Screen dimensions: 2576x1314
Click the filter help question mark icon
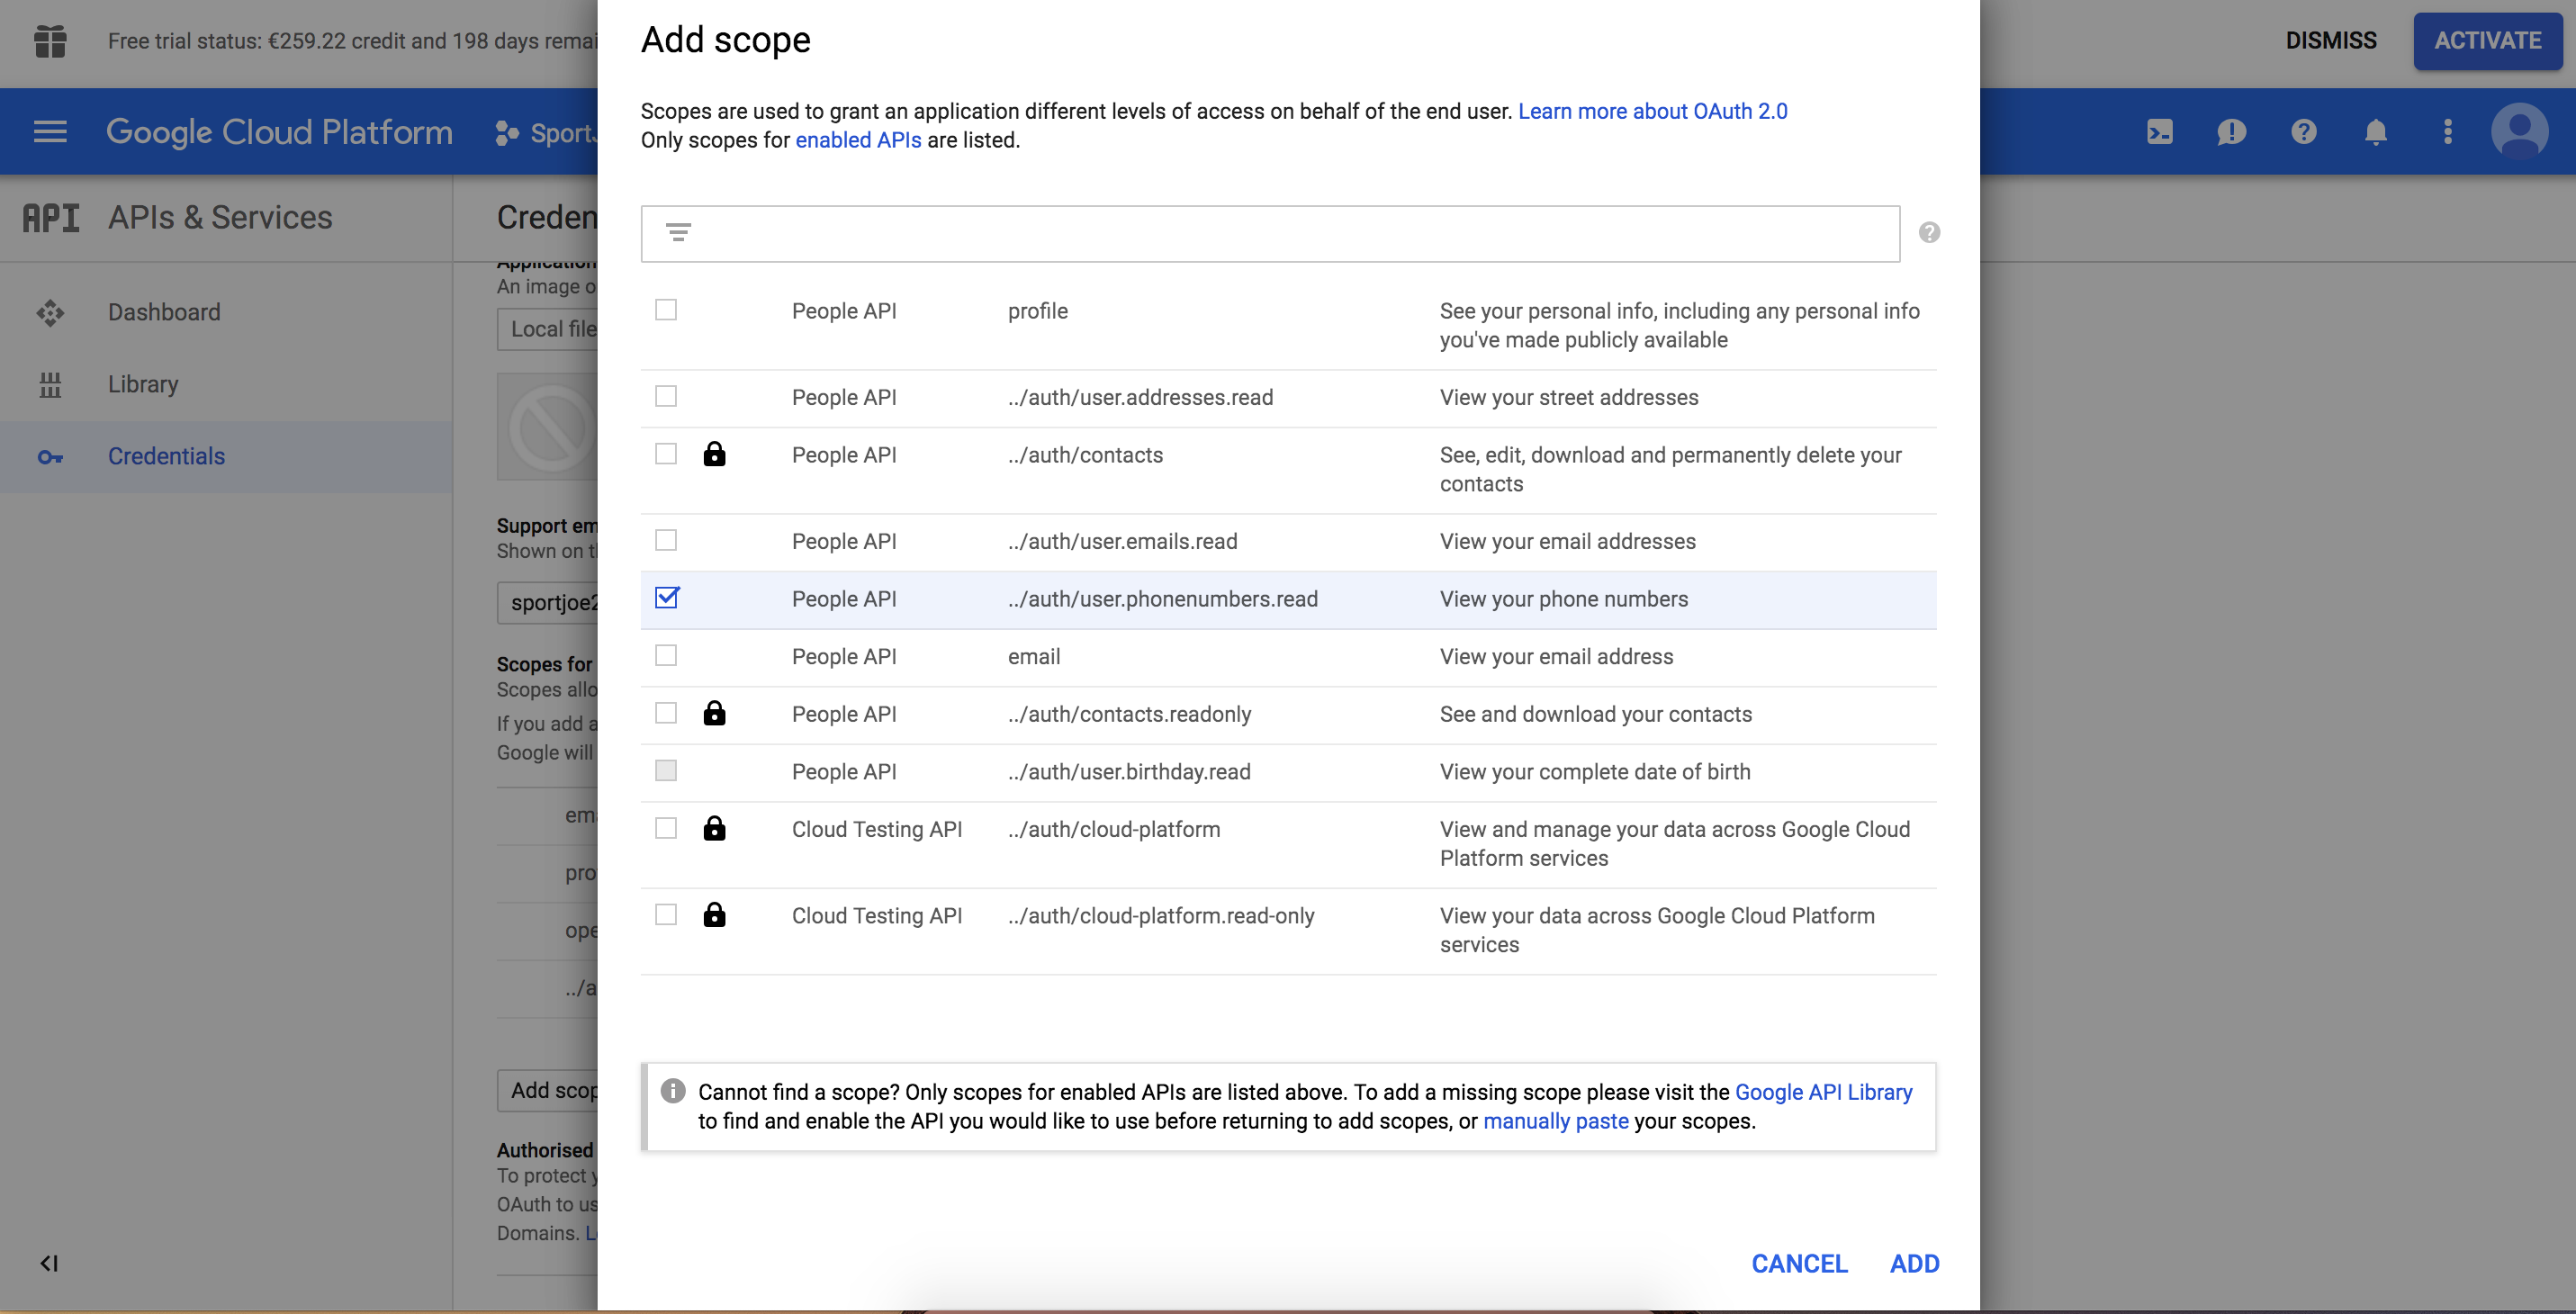pos(1930,233)
